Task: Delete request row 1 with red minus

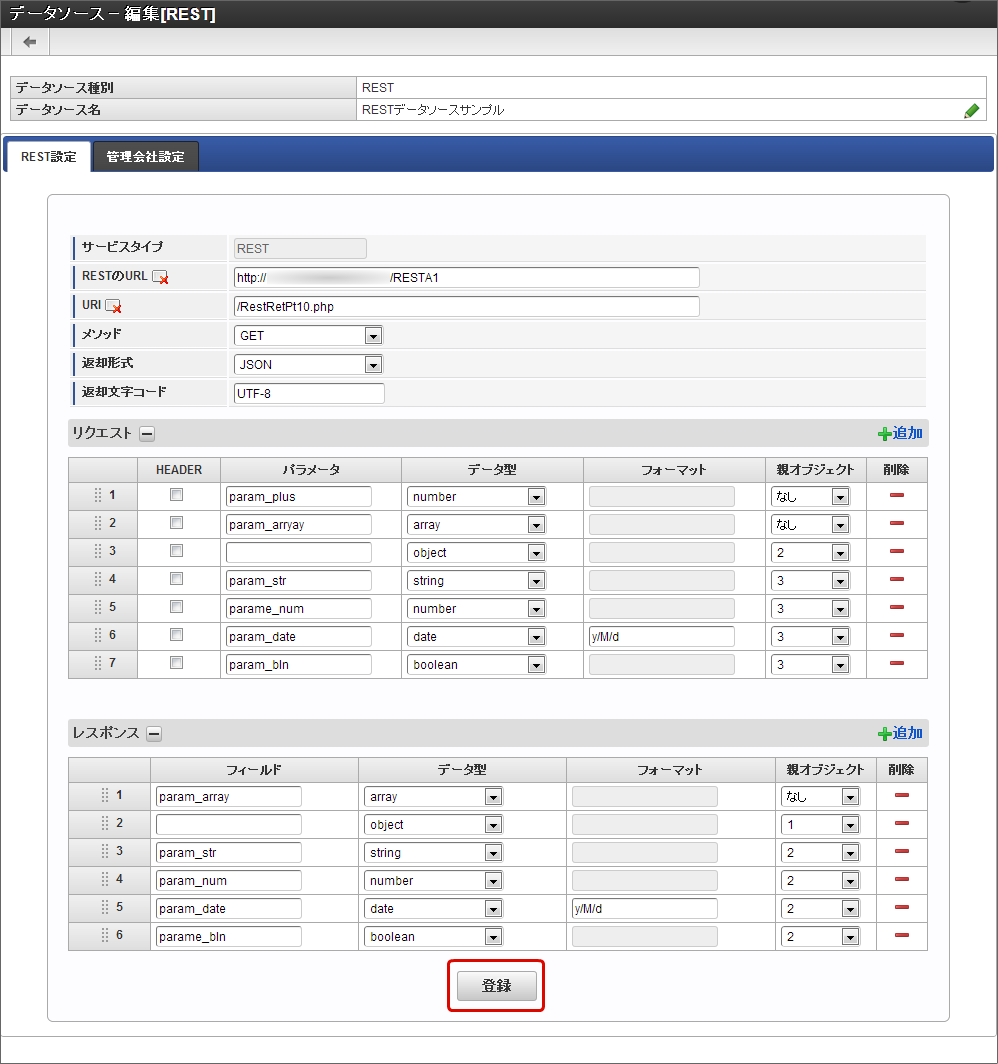Action: click(x=896, y=496)
